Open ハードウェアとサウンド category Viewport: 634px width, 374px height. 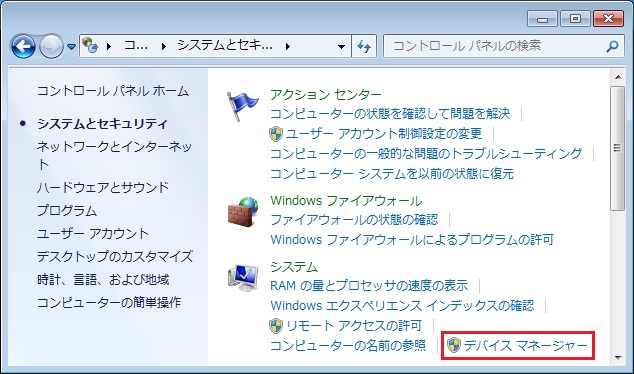[103, 187]
